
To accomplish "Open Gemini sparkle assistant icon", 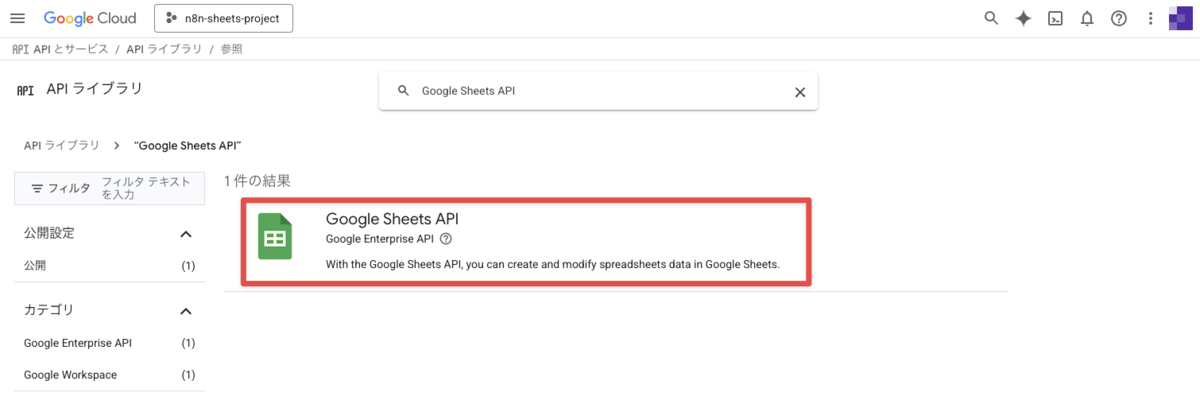I will [x=1023, y=18].
